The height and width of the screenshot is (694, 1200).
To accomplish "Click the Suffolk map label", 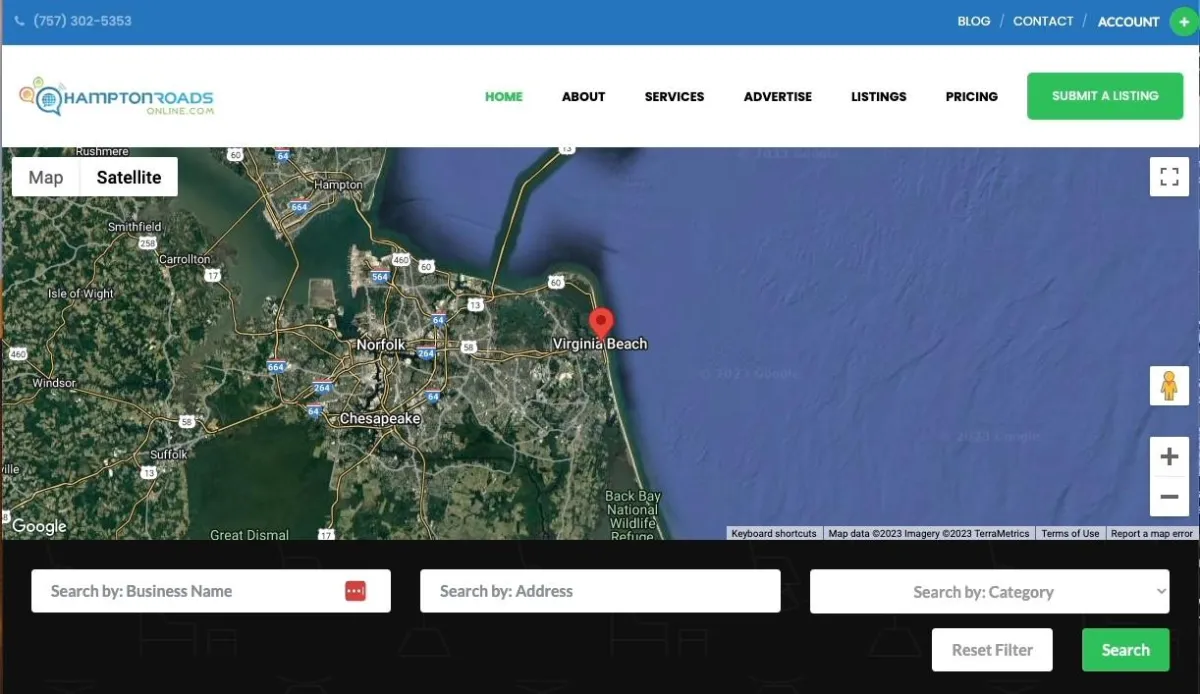I will coord(169,455).
